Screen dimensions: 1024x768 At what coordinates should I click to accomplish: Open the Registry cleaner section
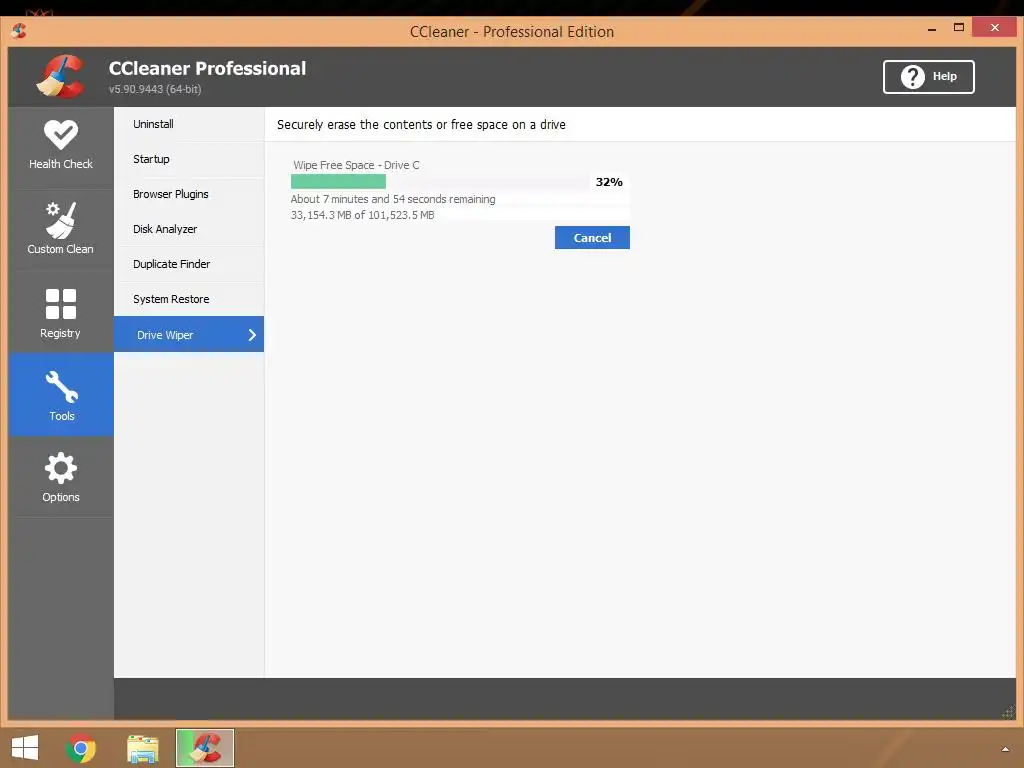tap(61, 313)
